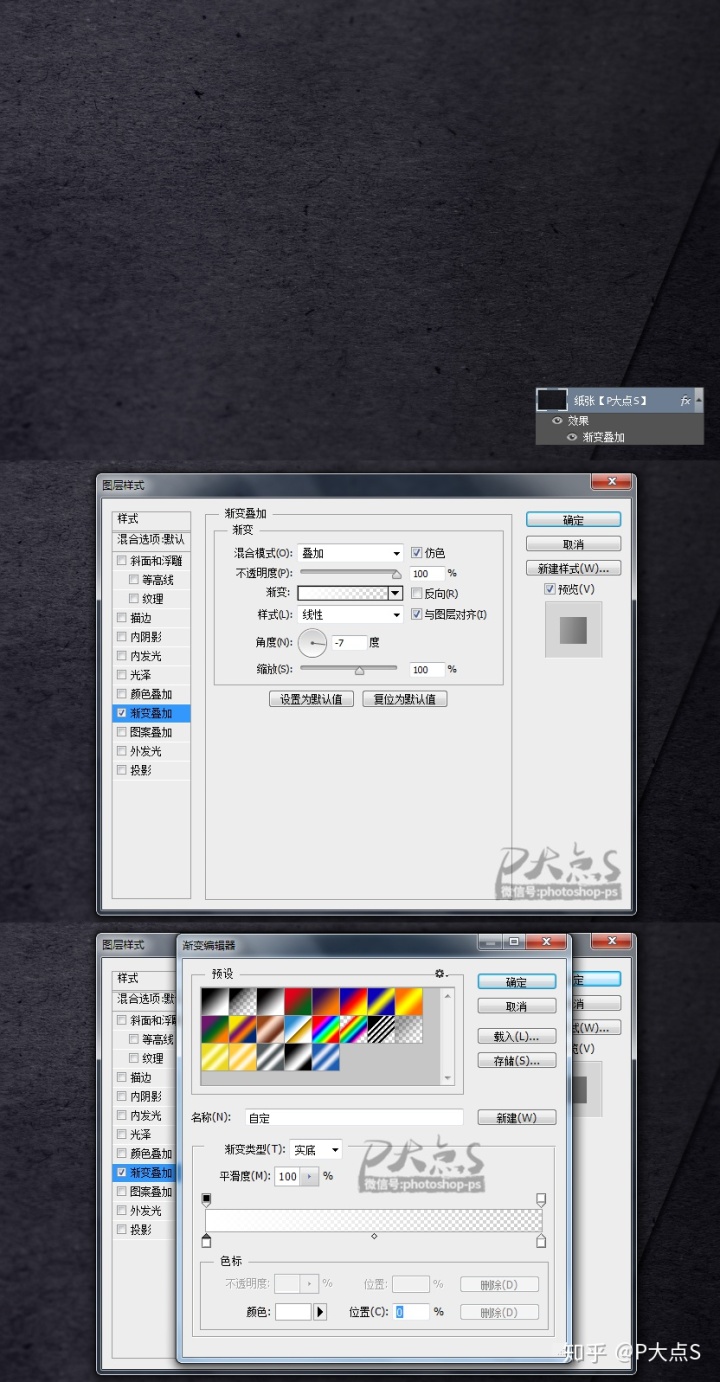Screen dimensions: 720x1382
Task: Pick the chrome gradient preset
Action: click(298, 1029)
